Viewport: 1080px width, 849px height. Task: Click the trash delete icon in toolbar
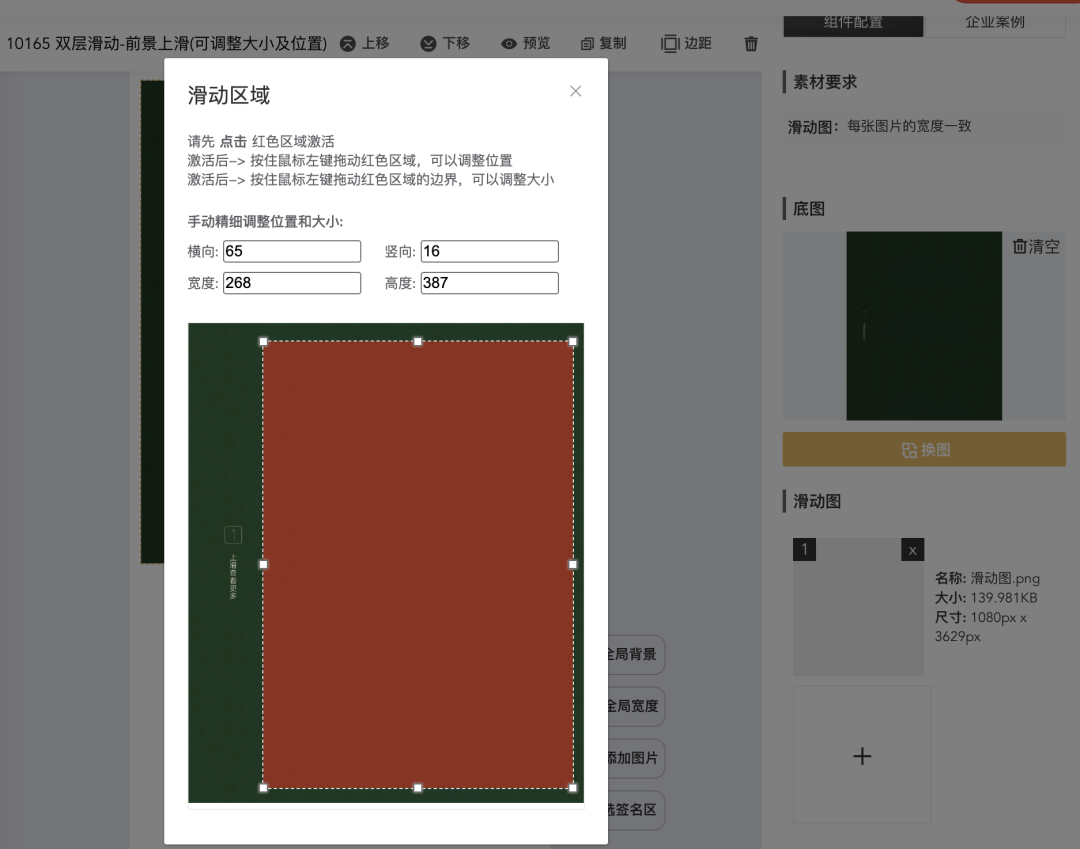pyautogui.click(x=751, y=43)
